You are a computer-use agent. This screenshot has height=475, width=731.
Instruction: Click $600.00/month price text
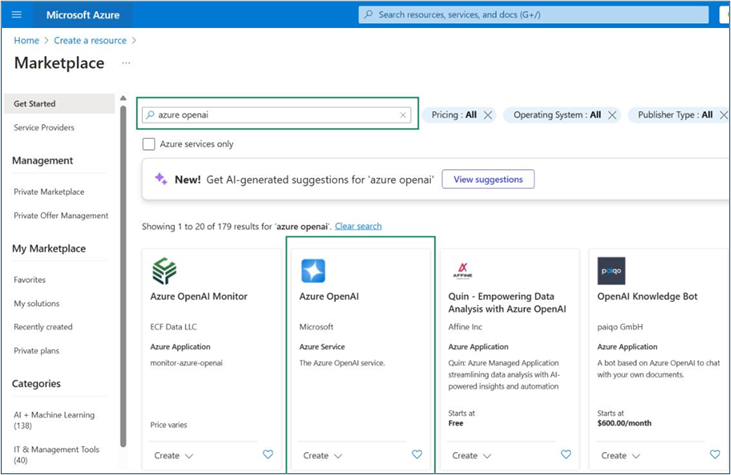tap(624, 423)
